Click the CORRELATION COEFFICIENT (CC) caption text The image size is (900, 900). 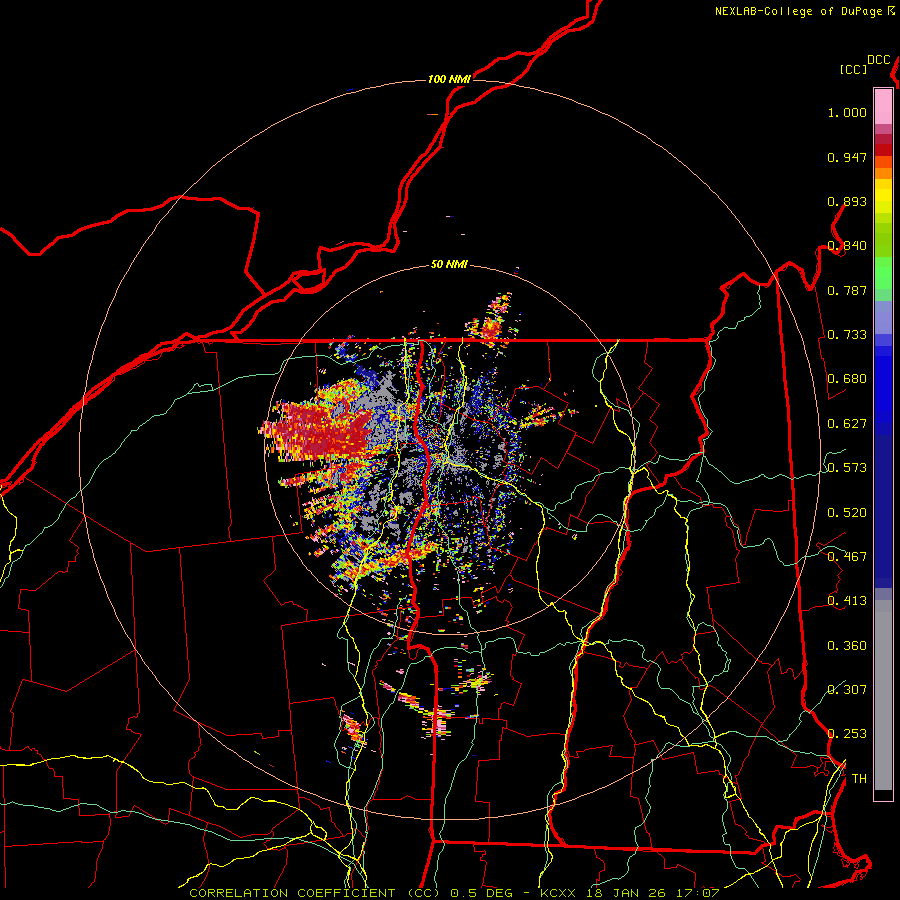click(315, 893)
